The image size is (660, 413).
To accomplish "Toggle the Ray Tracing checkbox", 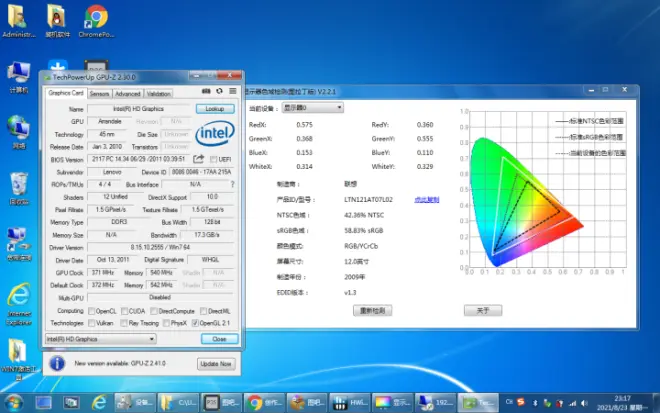I will point(124,323).
